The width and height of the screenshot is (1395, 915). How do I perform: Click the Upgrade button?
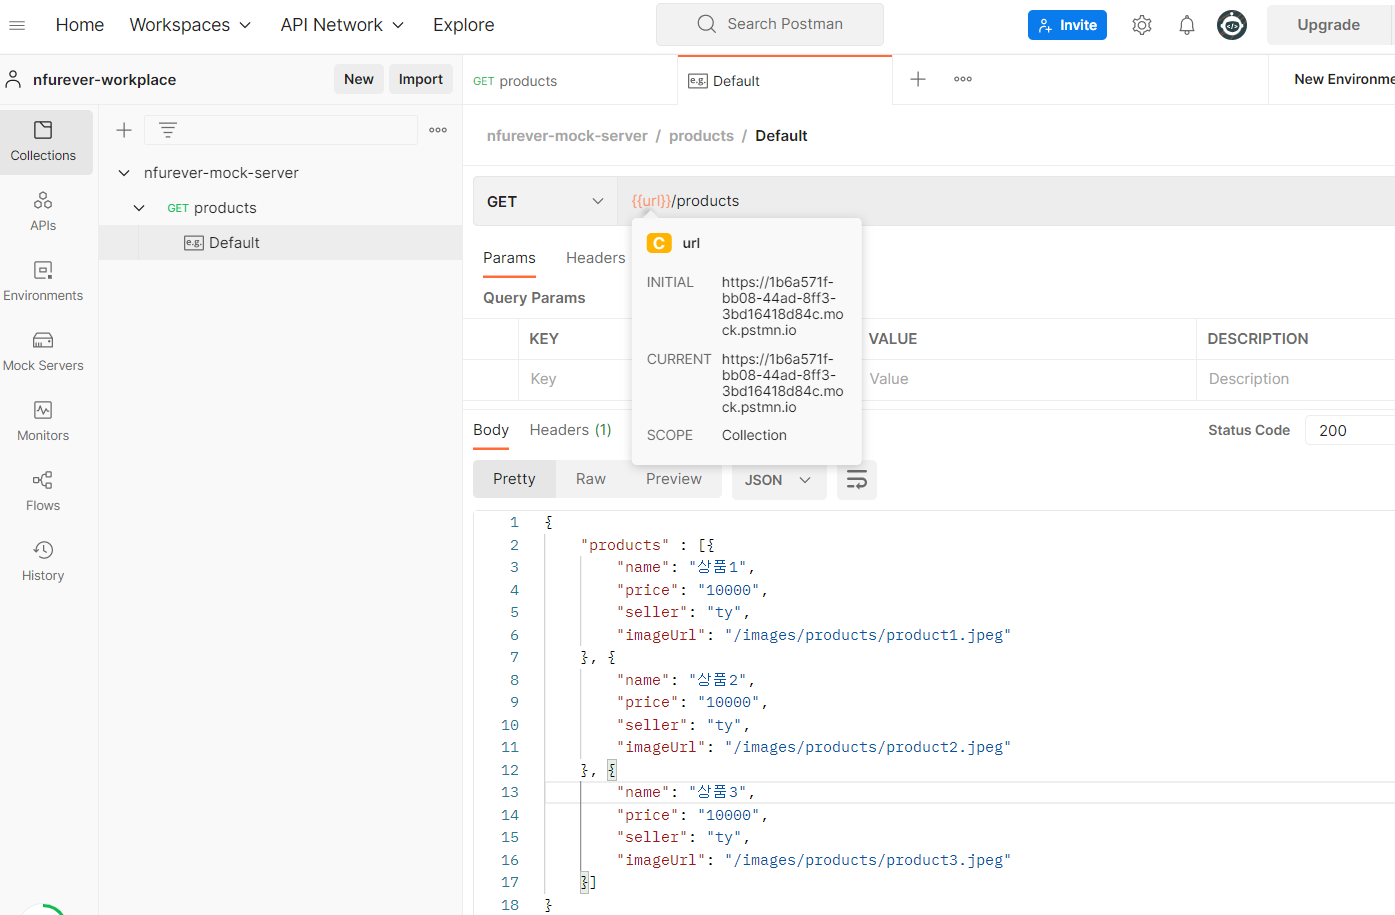[x=1328, y=25]
